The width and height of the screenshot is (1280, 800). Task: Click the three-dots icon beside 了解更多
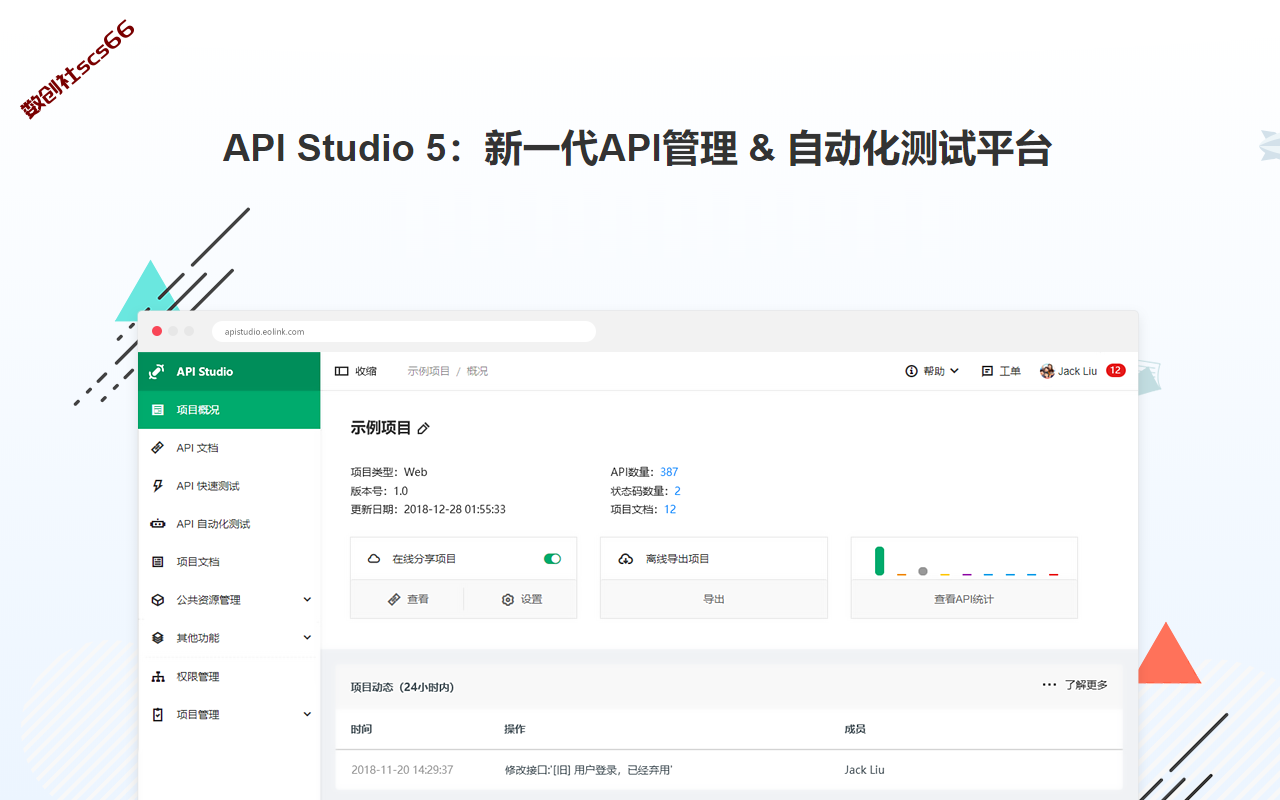[1049, 685]
